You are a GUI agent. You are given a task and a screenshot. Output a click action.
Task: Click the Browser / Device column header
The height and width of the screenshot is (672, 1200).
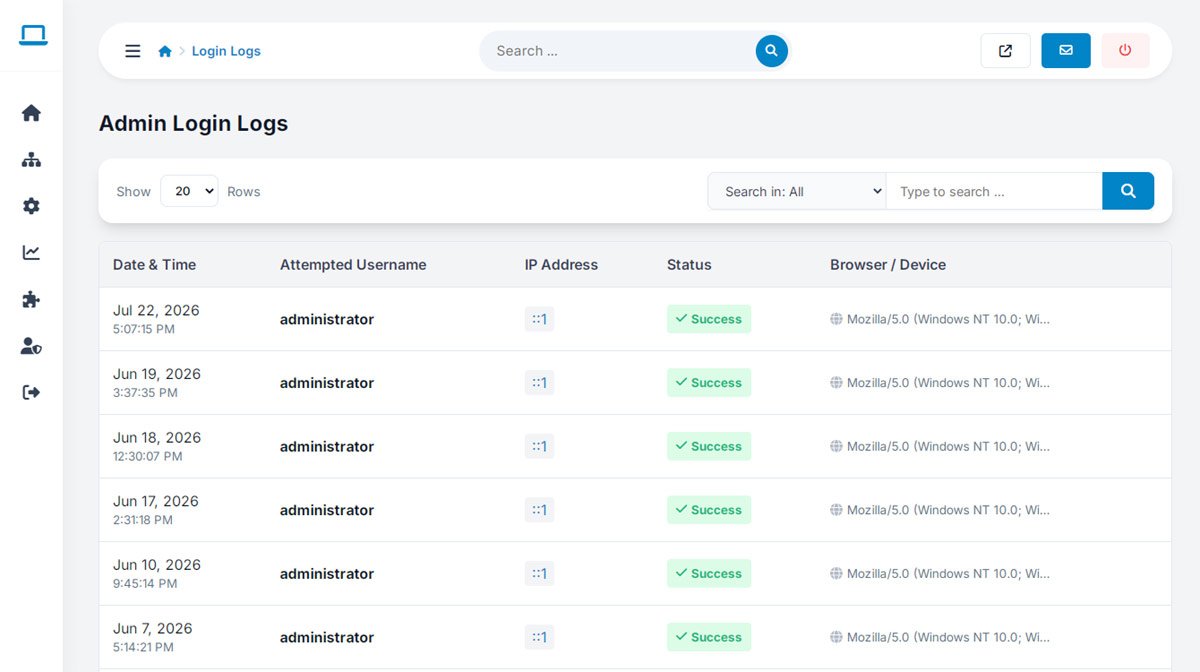coord(888,265)
